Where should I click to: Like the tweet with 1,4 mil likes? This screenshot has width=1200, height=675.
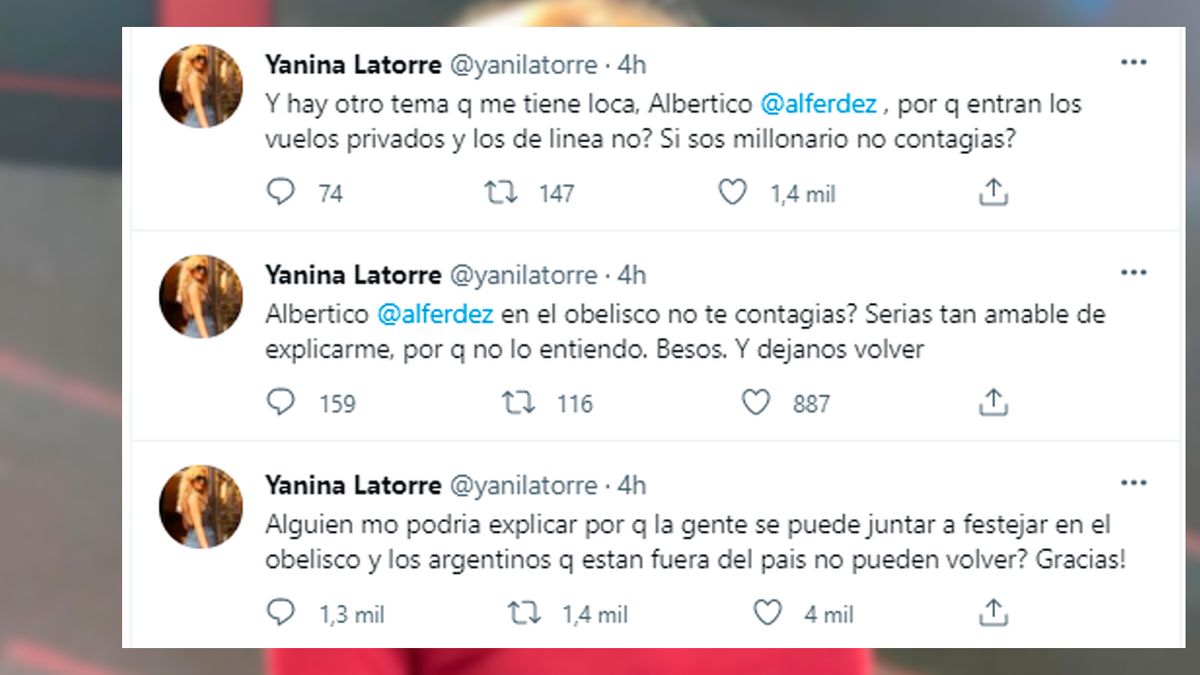pos(733,192)
